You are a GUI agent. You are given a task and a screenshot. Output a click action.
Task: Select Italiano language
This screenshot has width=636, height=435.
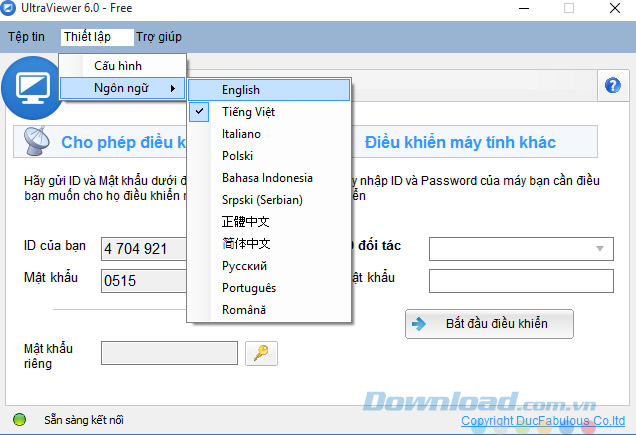click(269, 134)
